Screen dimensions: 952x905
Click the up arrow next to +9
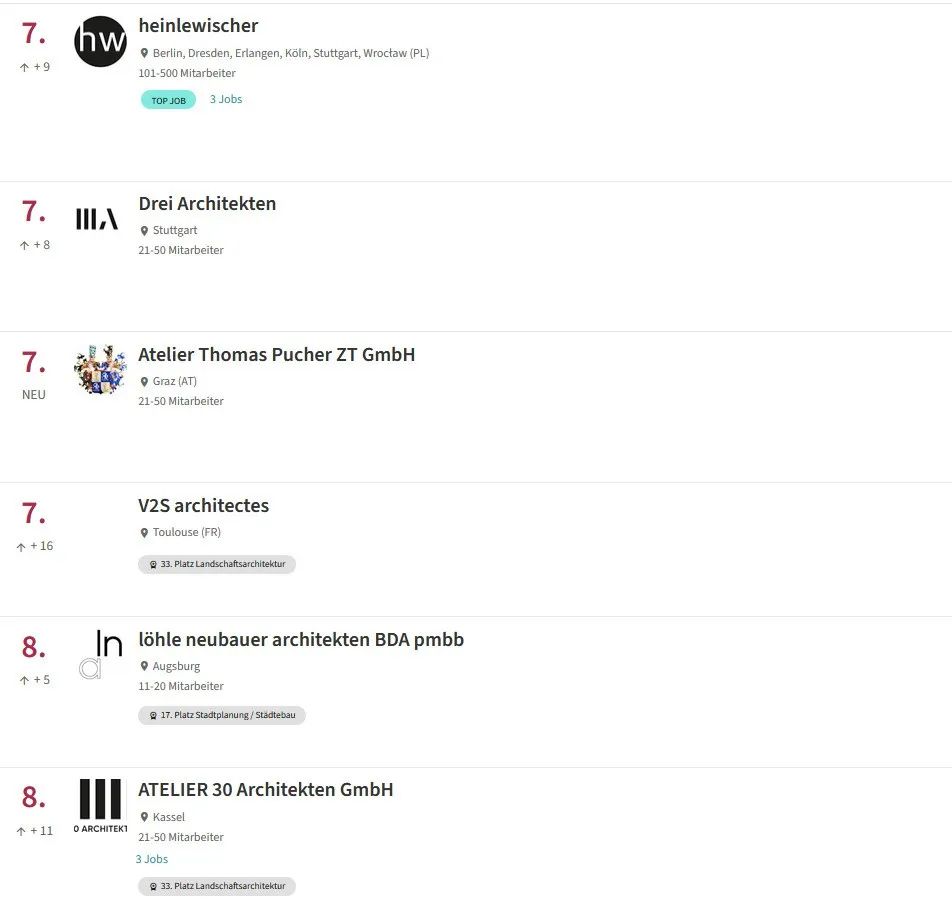[x=24, y=68]
